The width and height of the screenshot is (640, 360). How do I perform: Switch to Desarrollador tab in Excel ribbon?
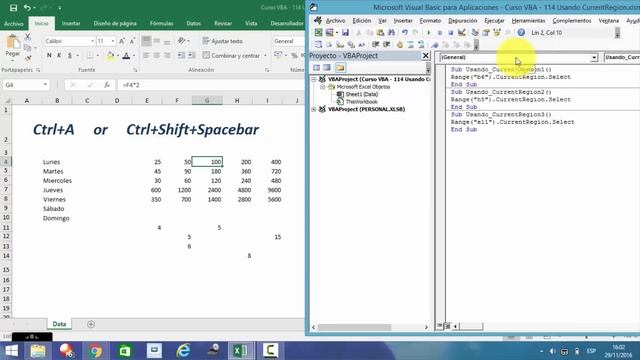click(x=287, y=24)
